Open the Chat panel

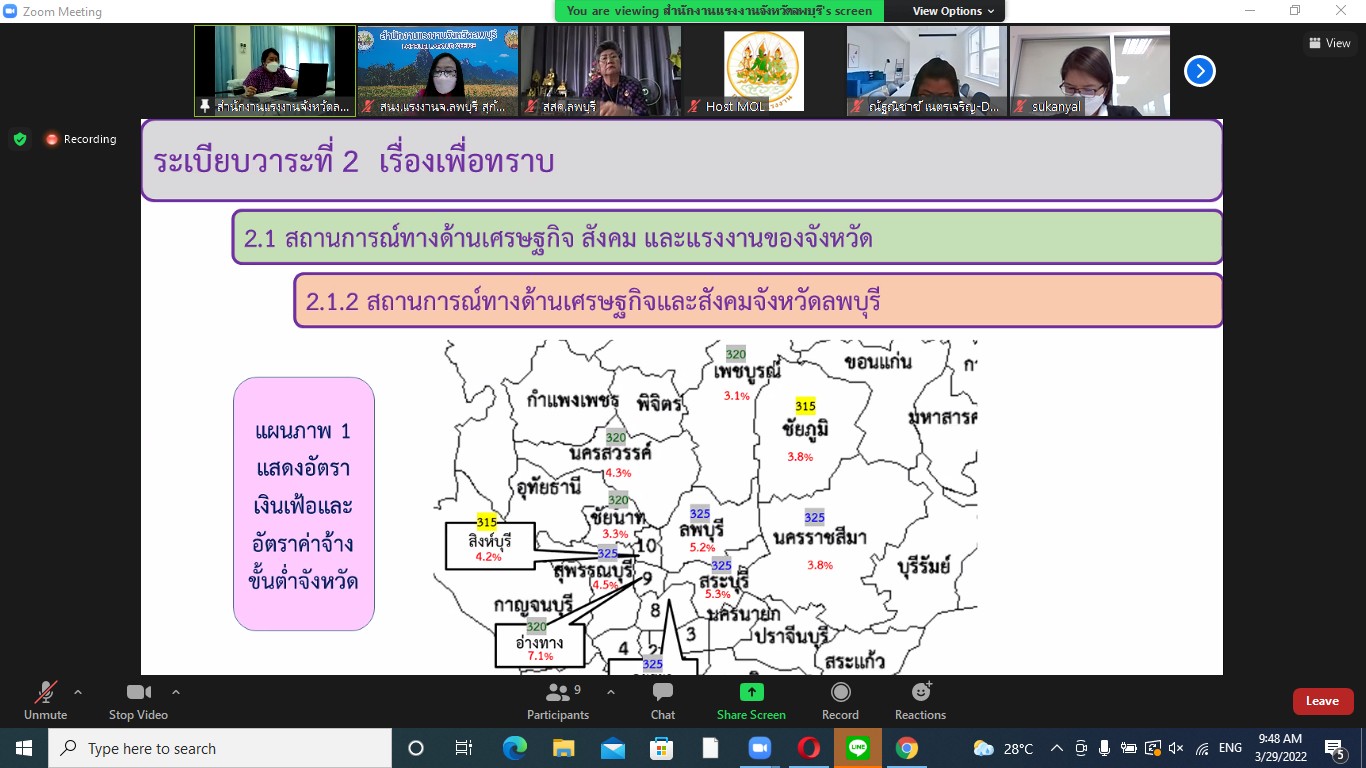662,700
